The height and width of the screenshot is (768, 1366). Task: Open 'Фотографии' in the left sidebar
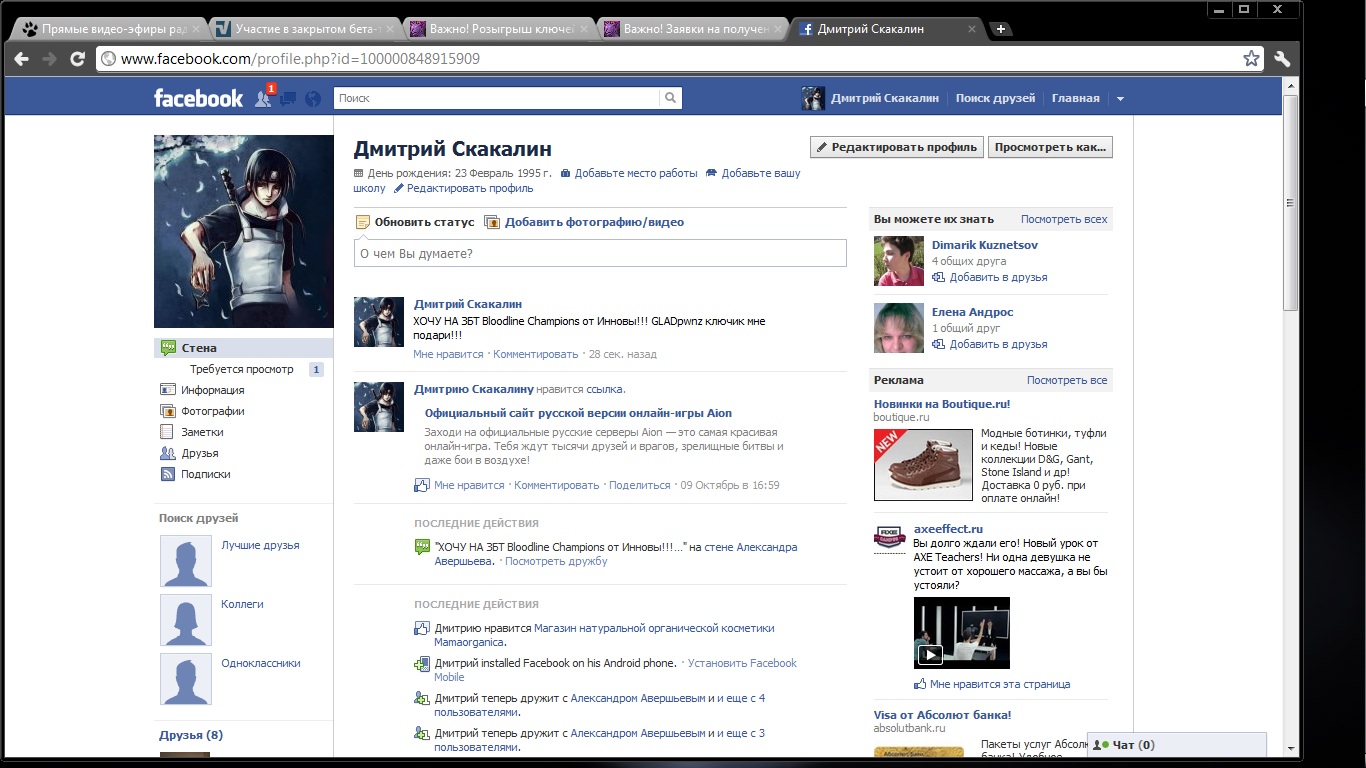tap(212, 411)
